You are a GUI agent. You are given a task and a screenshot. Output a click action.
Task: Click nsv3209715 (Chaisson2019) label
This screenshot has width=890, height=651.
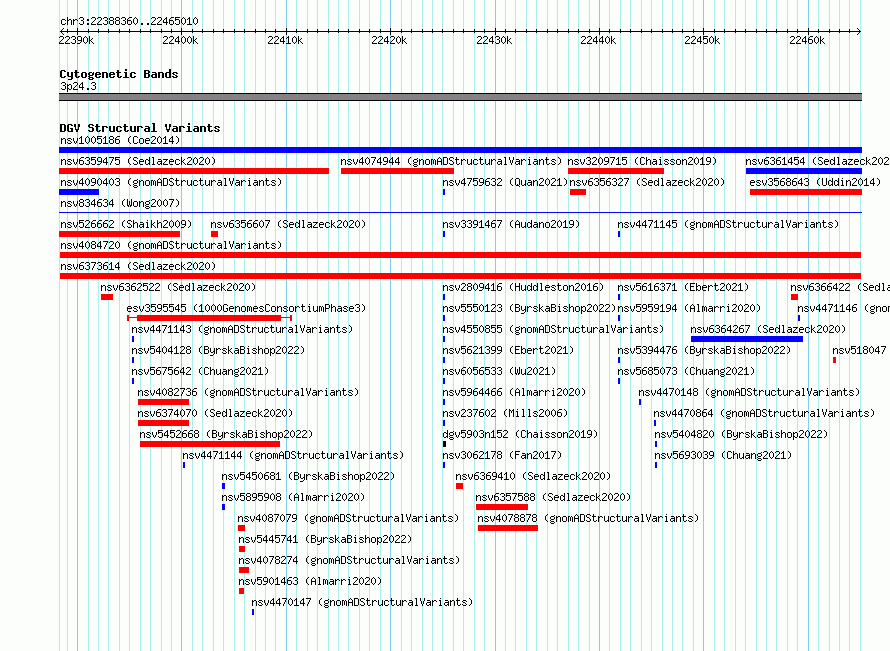click(x=642, y=161)
